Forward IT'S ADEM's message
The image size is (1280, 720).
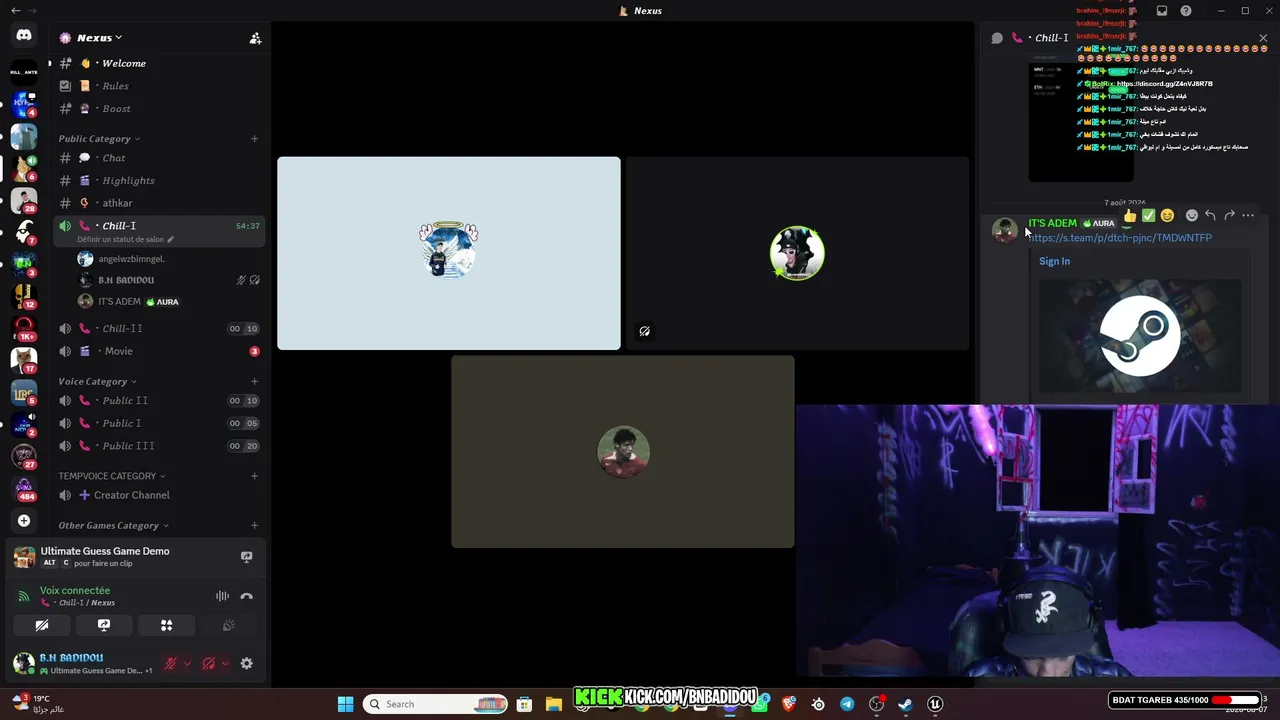point(1229,215)
